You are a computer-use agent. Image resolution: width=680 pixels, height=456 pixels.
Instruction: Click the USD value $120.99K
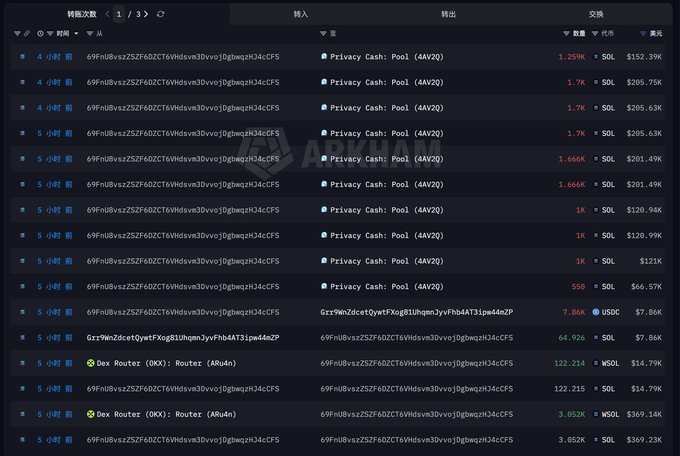pyautogui.click(x=644, y=235)
